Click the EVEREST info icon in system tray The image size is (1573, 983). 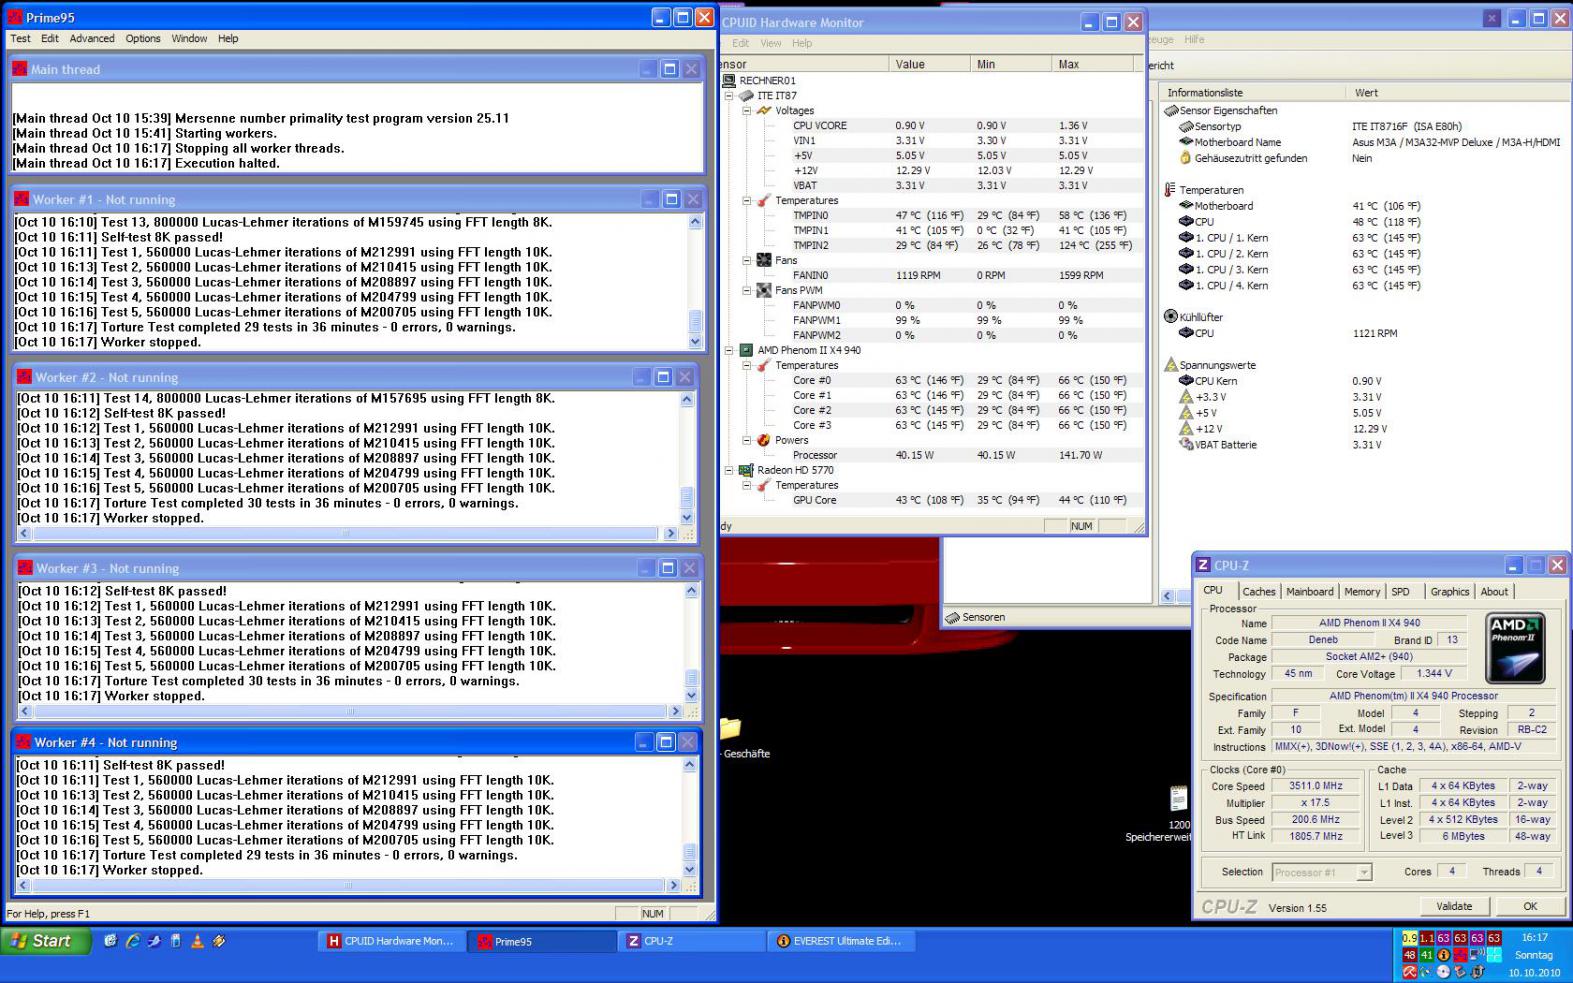1443,955
